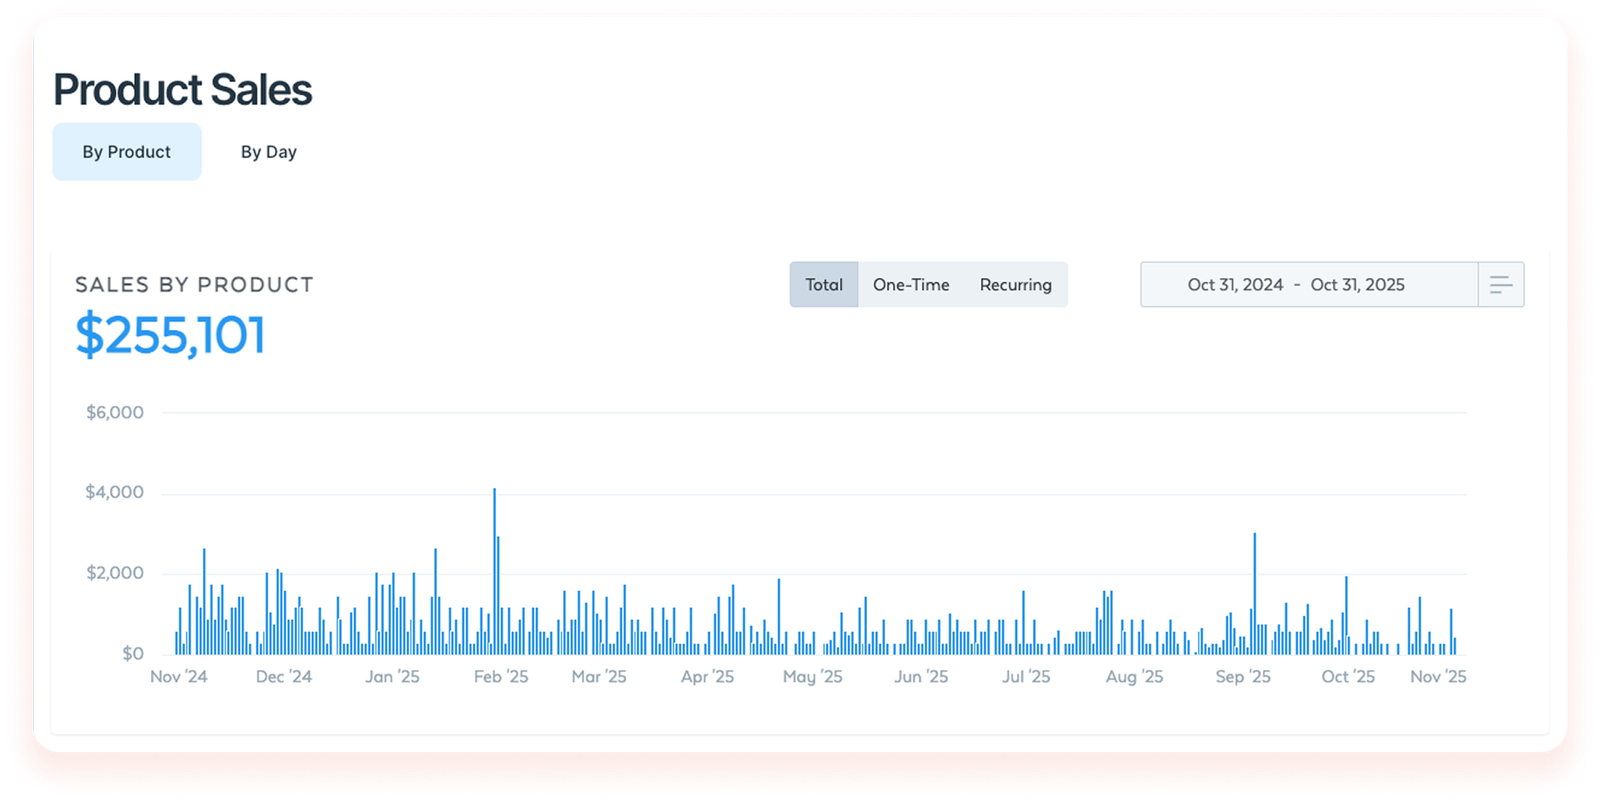Screen dimensions: 1600x802
Task: Click the tallest bar above $4,000
Action: (494, 570)
